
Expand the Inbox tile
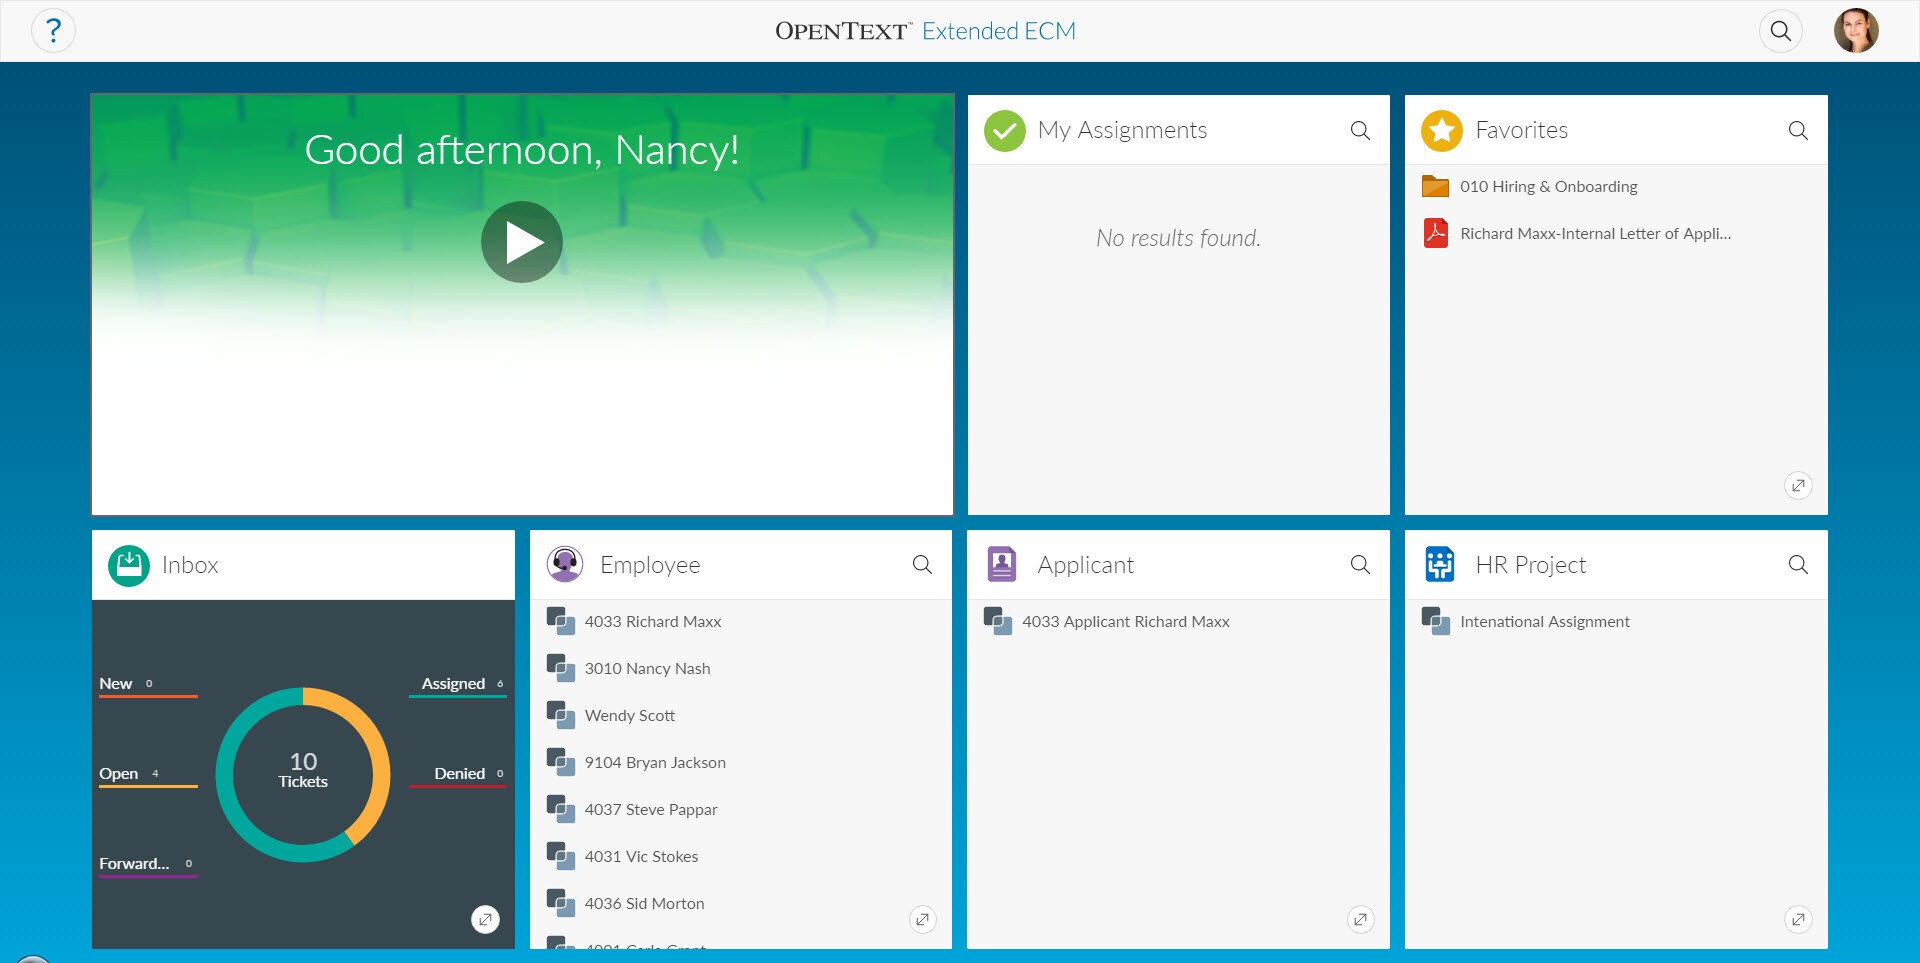click(x=485, y=919)
